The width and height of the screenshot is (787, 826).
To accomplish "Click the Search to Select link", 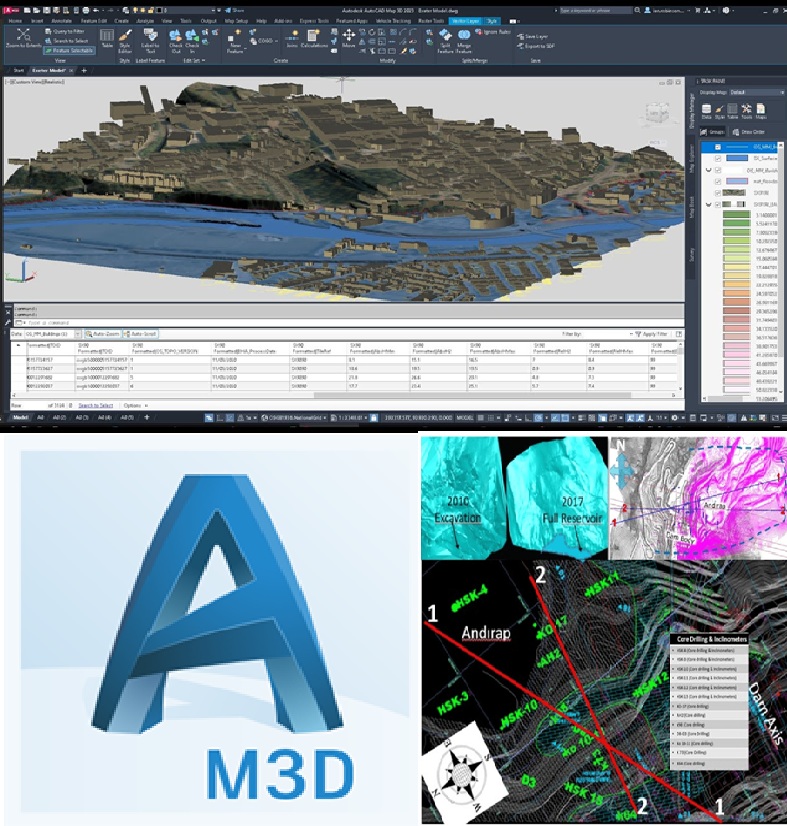I will pyautogui.click(x=95, y=406).
